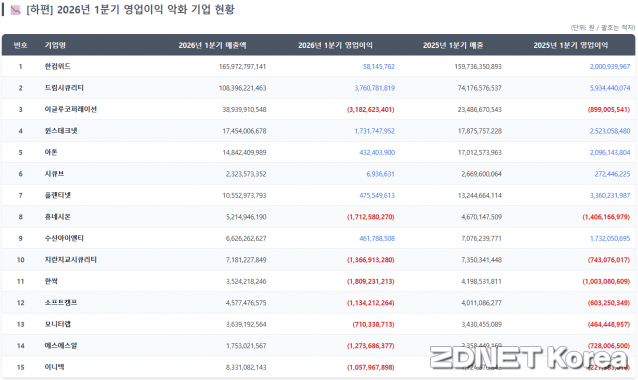
Task: Click blue operating profit '432,403,900'
Action: 377,153
